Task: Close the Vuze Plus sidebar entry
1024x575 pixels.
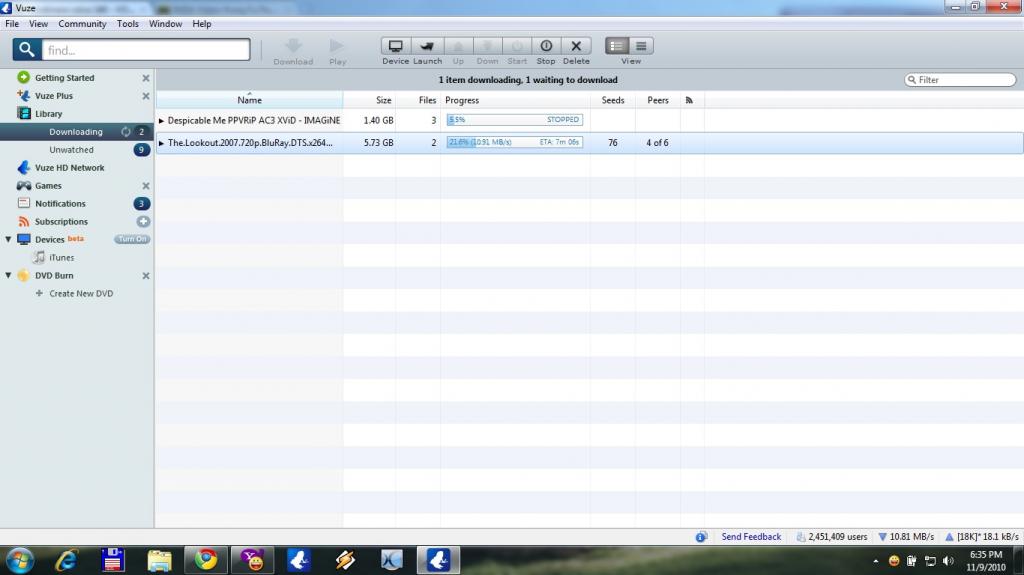Action: click(x=146, y=96)
